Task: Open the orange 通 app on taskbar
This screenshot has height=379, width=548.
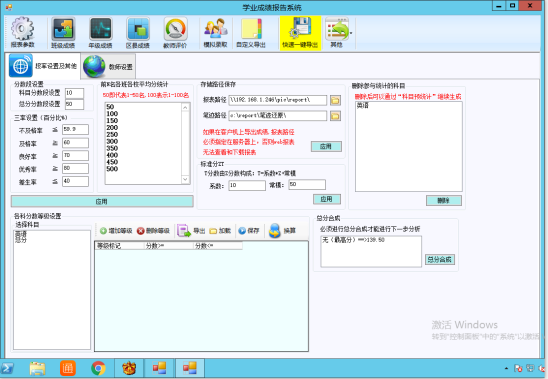Action: (68, 369)
